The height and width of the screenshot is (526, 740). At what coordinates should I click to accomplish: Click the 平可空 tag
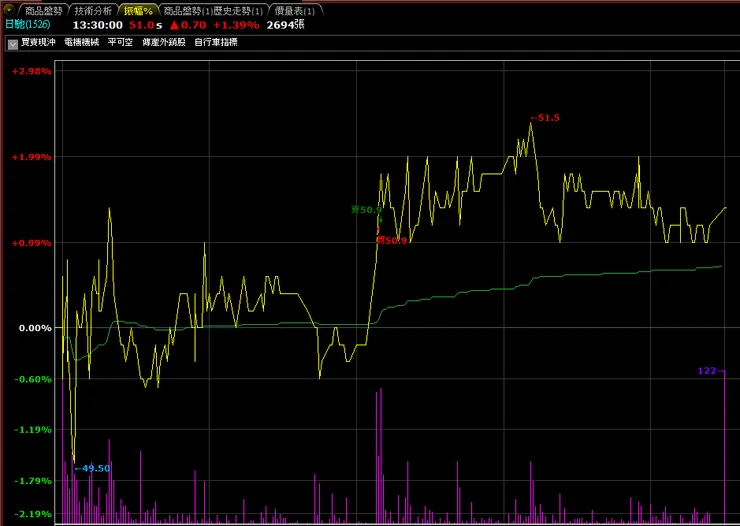pyautogui.click(x=120, y=42)
